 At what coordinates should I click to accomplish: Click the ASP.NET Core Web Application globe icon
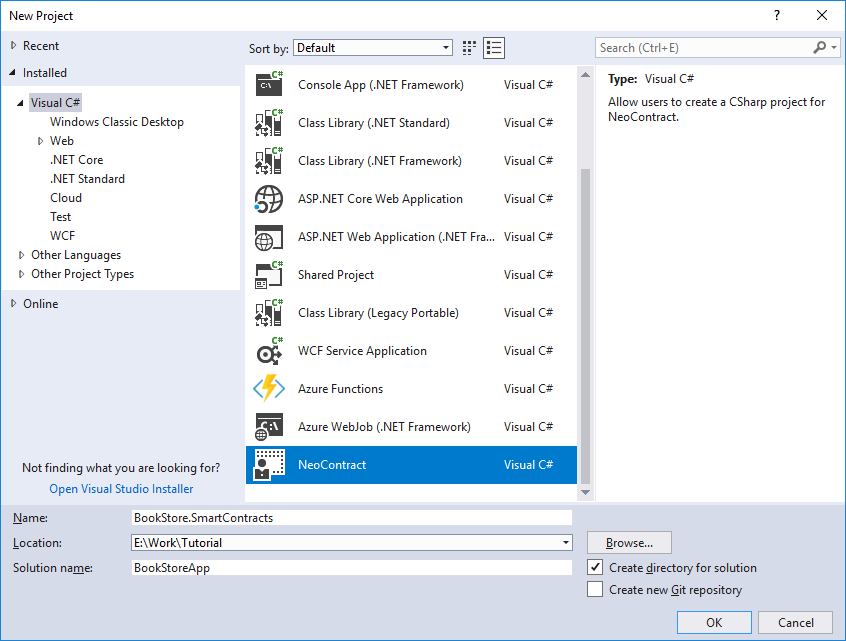(269, 199)
